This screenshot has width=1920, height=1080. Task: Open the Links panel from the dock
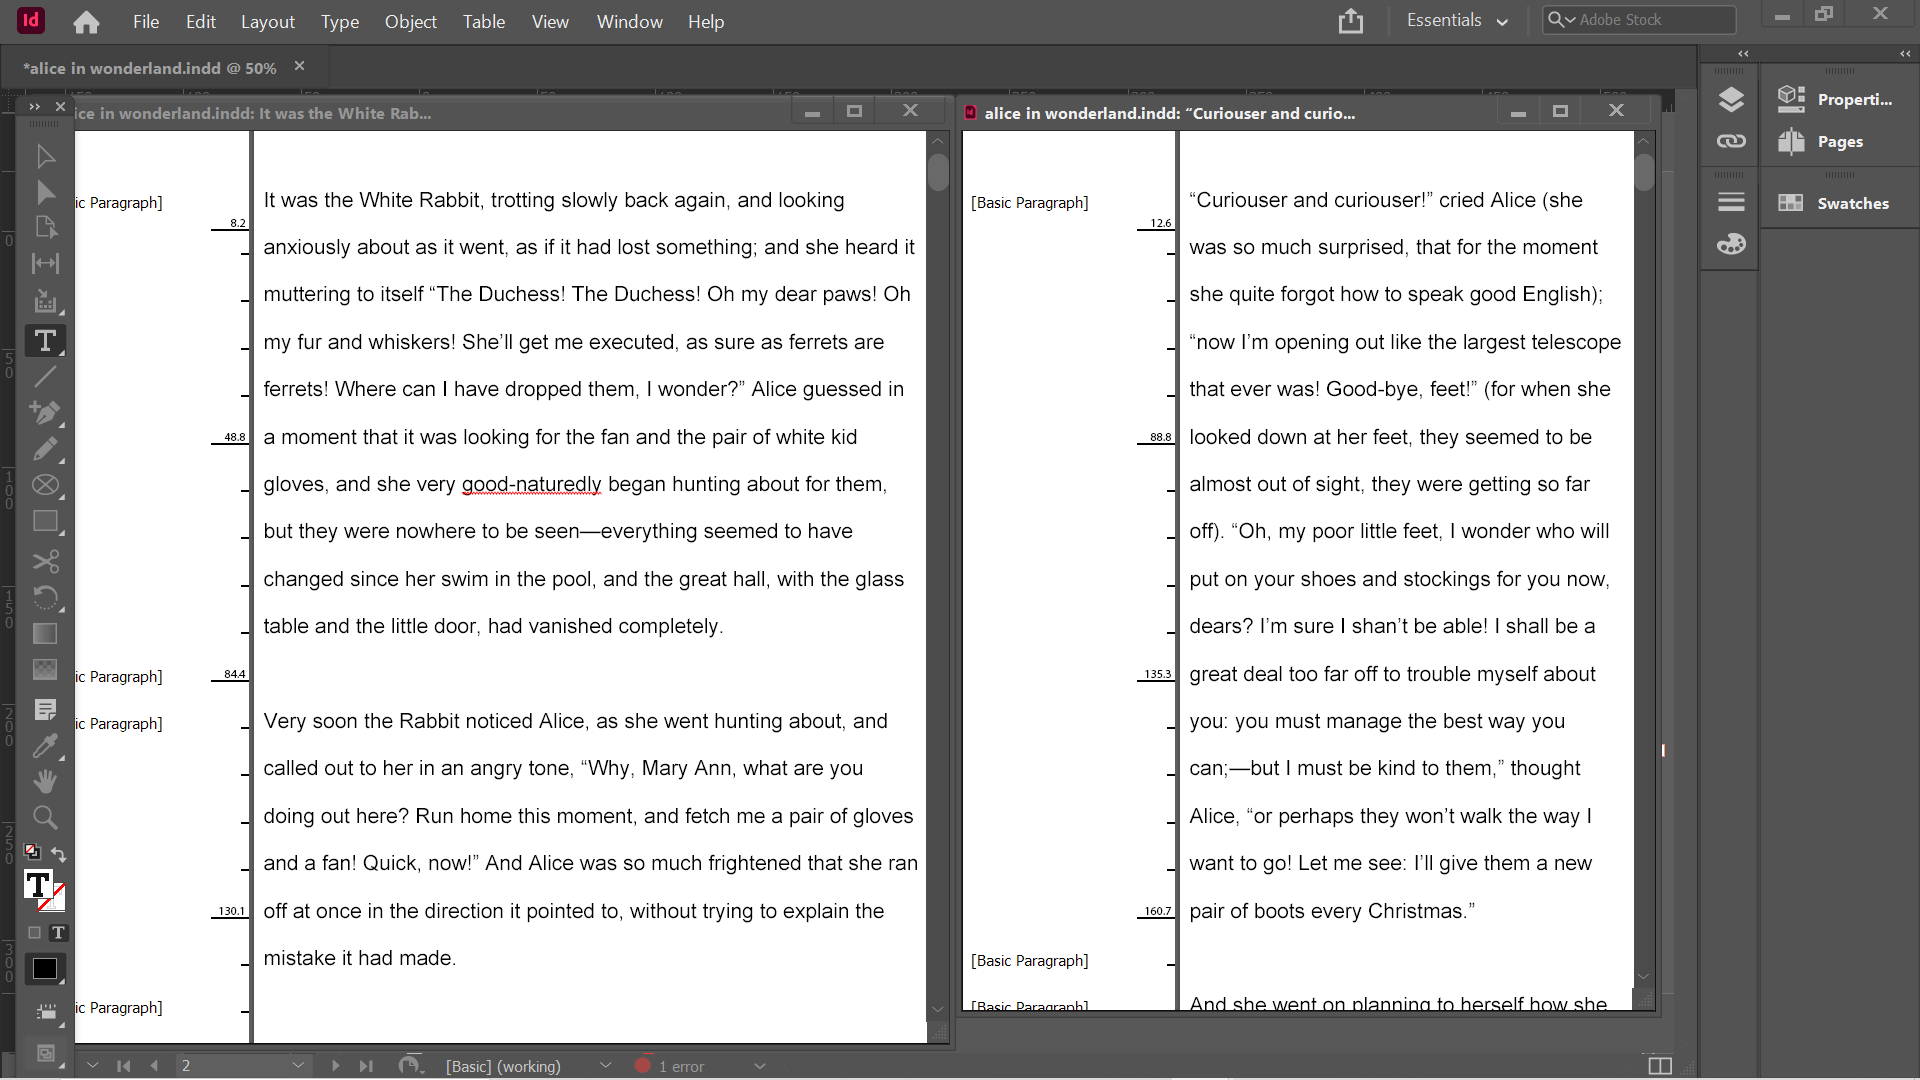[1731, 141]
